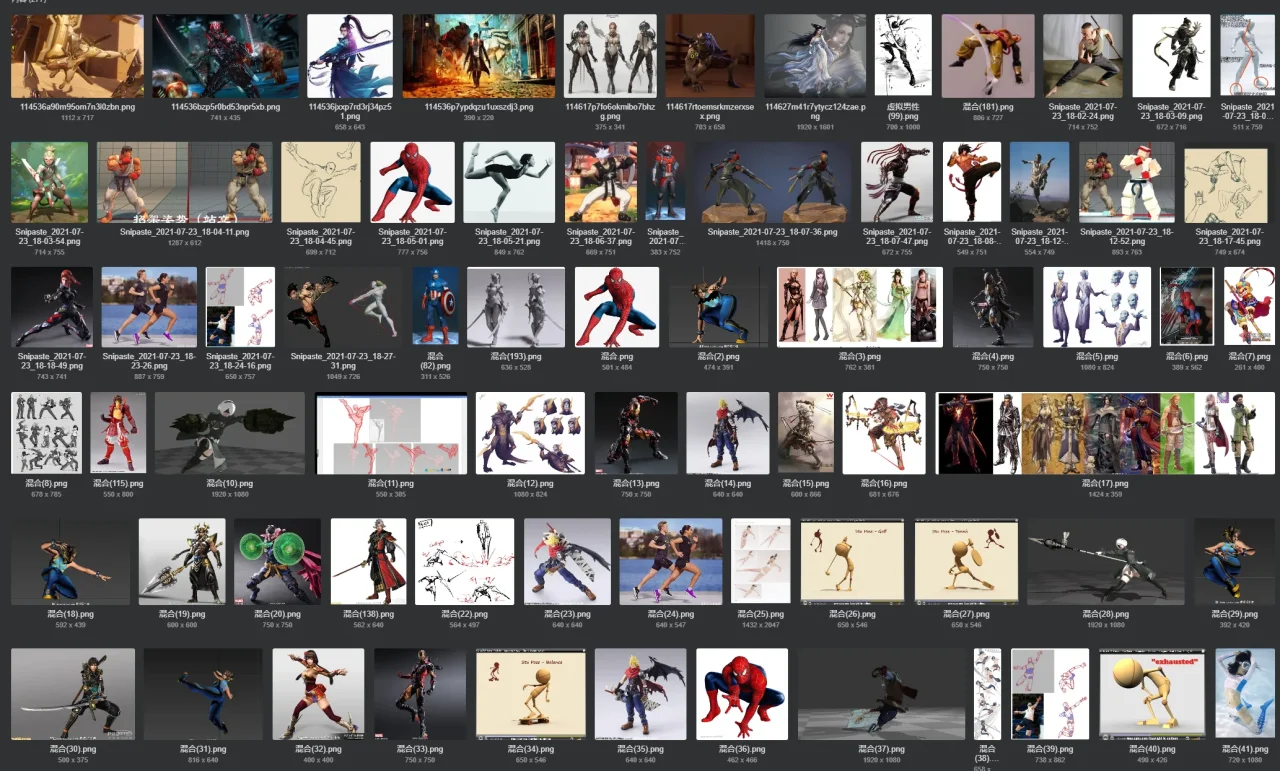Screen dimensions: 1280x771
Task: Click the 混合(10).png thumbnail
Action: click(x=229, y=433)
